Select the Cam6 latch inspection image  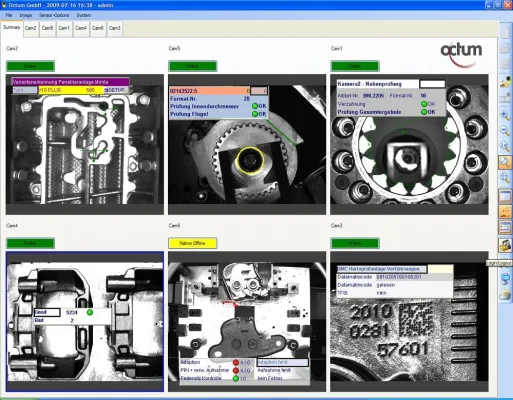[x=247, y=321]
